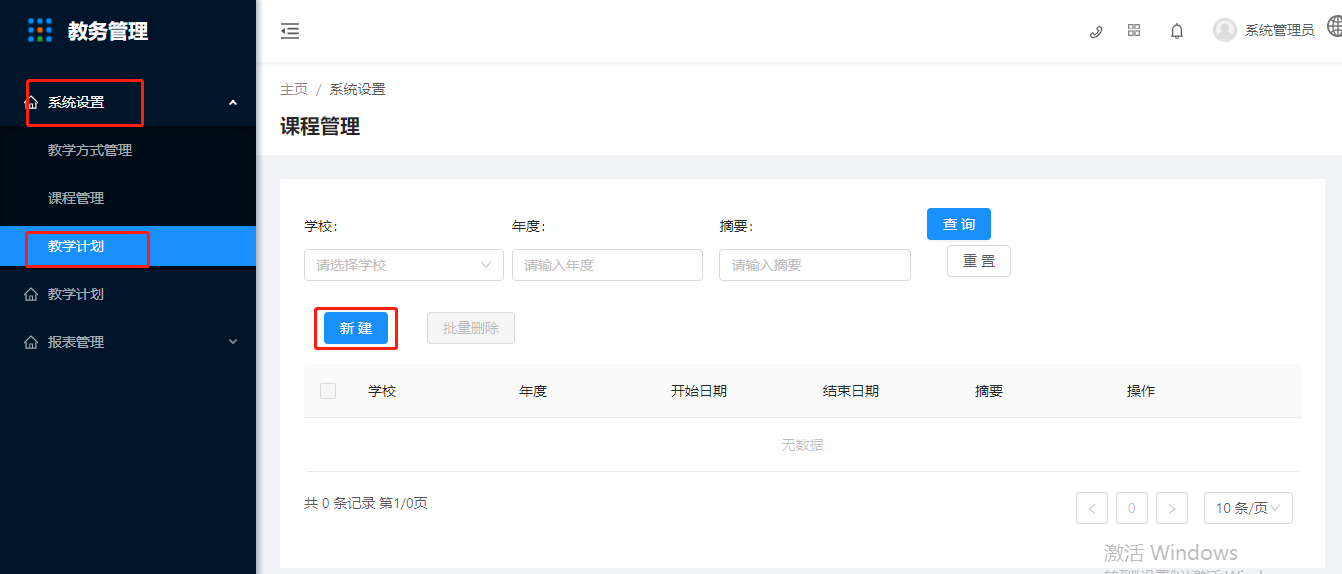The image size is (1342, 574).
Task: Toggle the select-all checkbox in table header
Action: point(328,391)
